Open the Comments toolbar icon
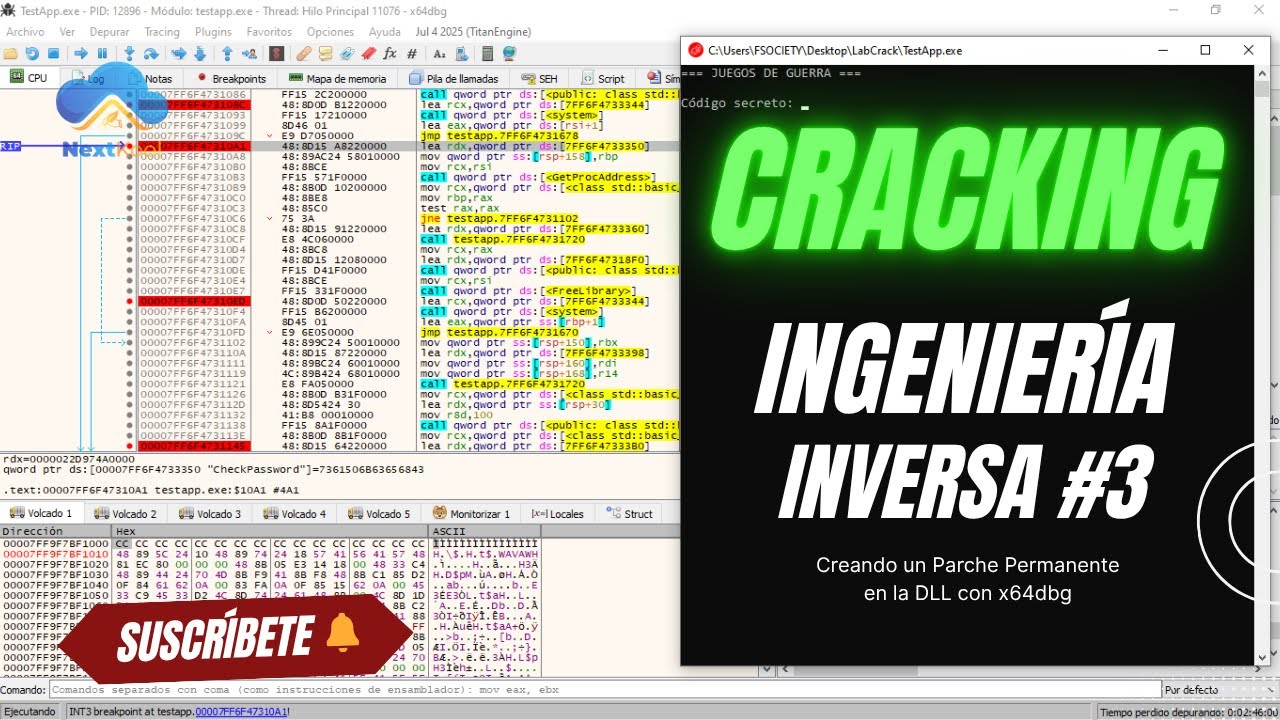Screen dimensions: 1280x720 coord(325,53)
